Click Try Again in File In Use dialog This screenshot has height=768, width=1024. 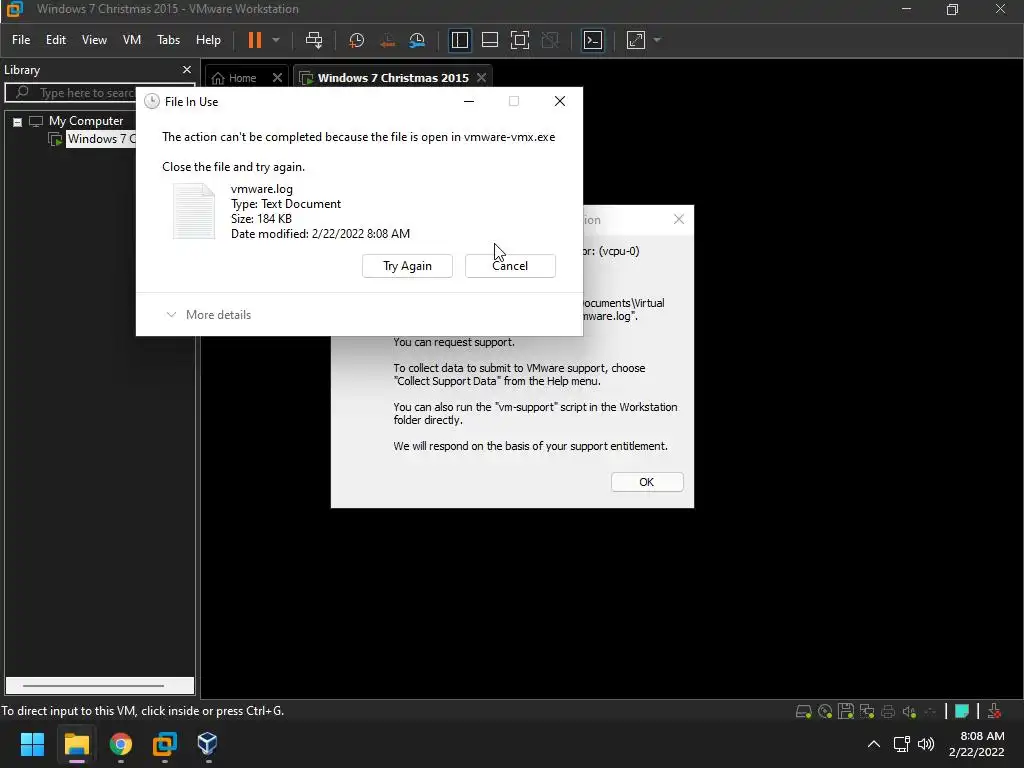point(407,266)
